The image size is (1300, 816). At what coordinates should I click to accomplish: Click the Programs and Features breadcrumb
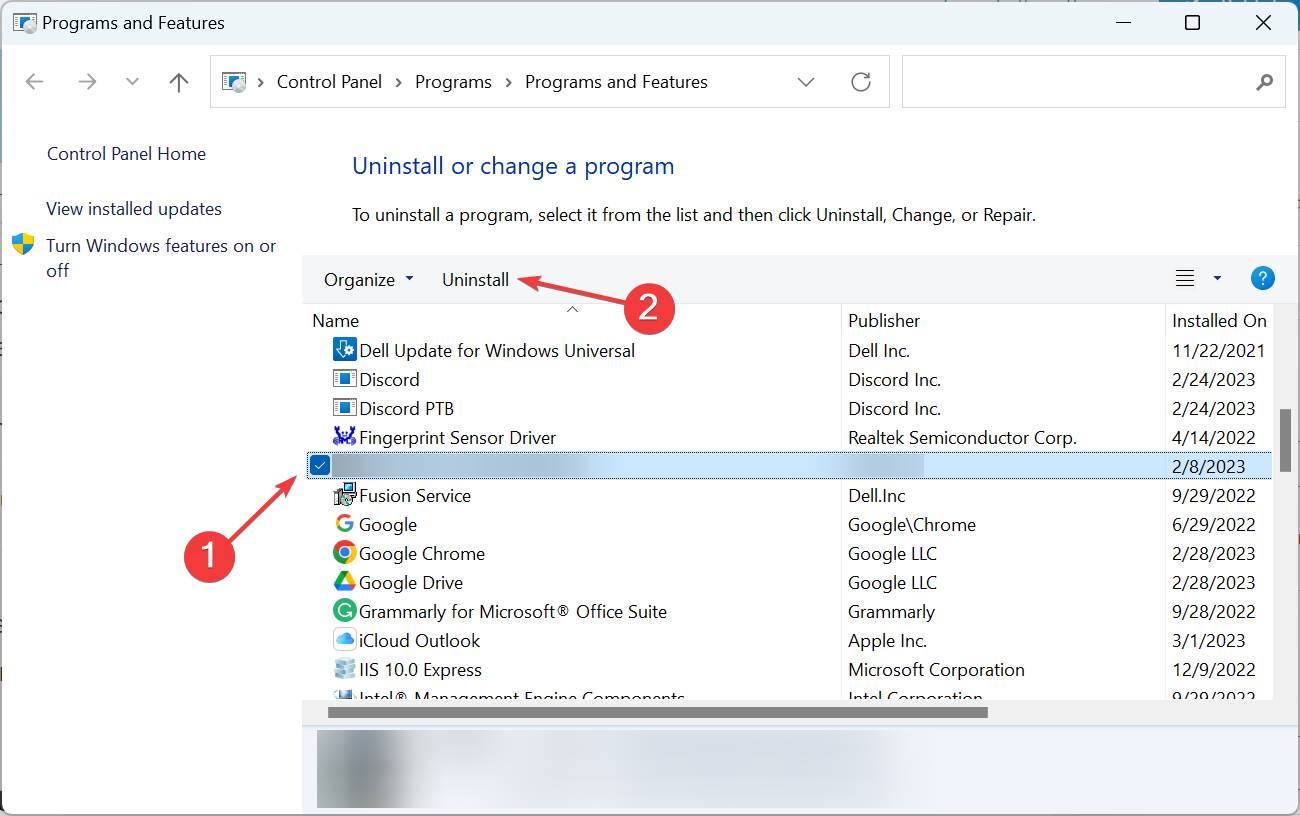616,82
